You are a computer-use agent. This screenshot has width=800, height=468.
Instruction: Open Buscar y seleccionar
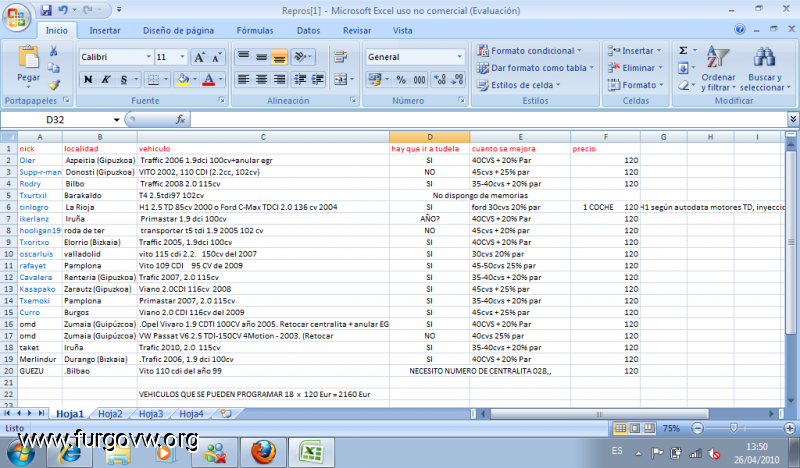point(765,68)
